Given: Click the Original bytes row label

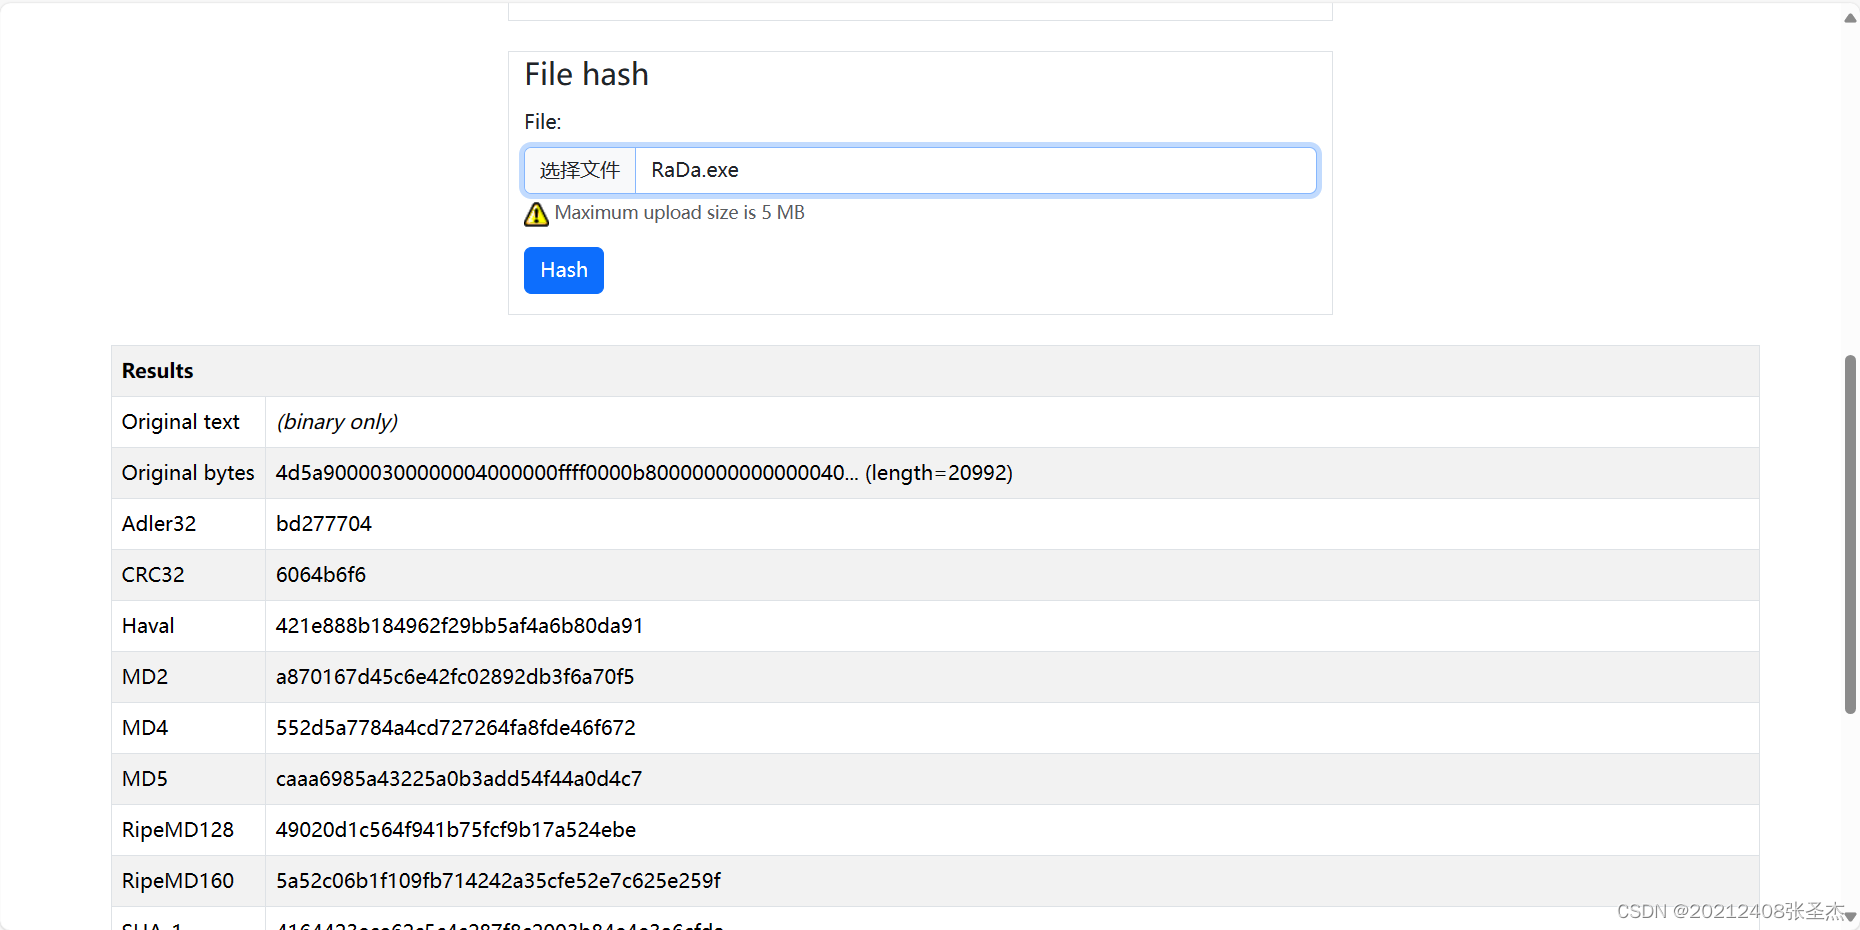Looking at the screenshot, I should click(x=188, y=473).
